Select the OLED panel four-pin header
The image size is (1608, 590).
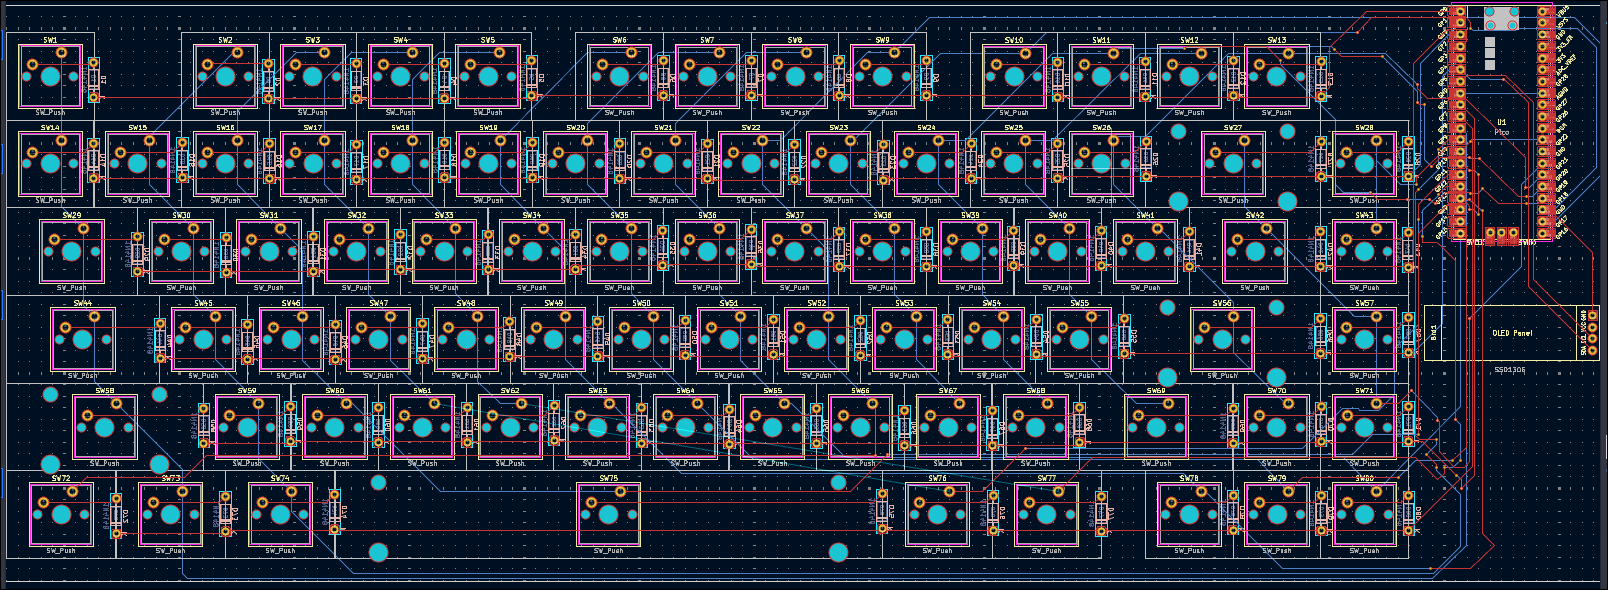click(1592, 333)
